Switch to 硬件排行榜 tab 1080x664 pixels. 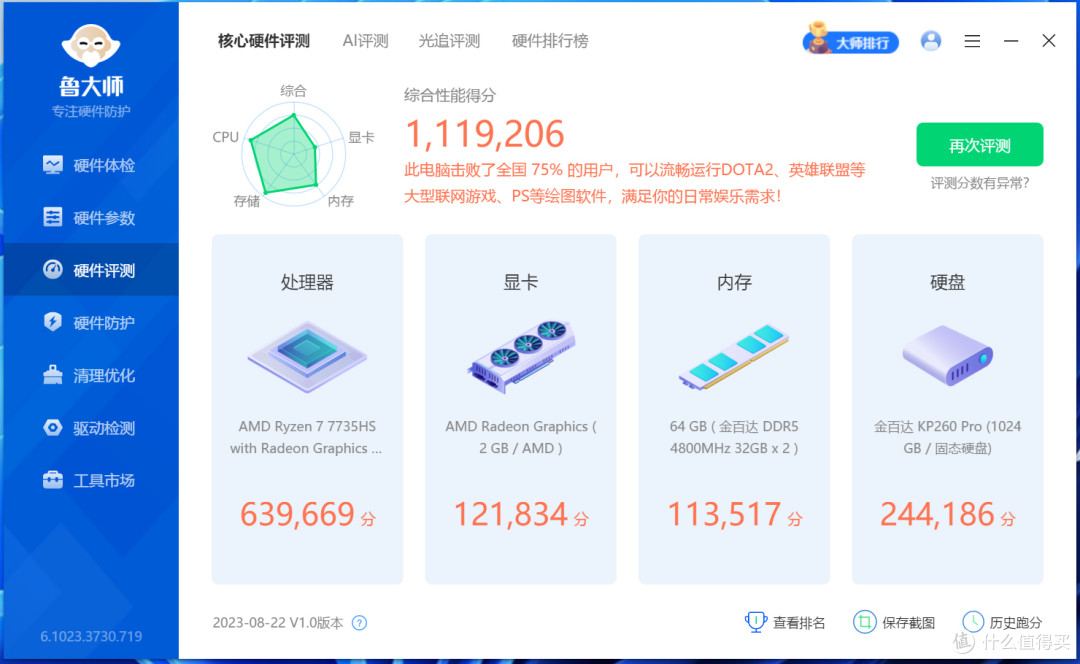pyautogui.click(x=550, y=41)
